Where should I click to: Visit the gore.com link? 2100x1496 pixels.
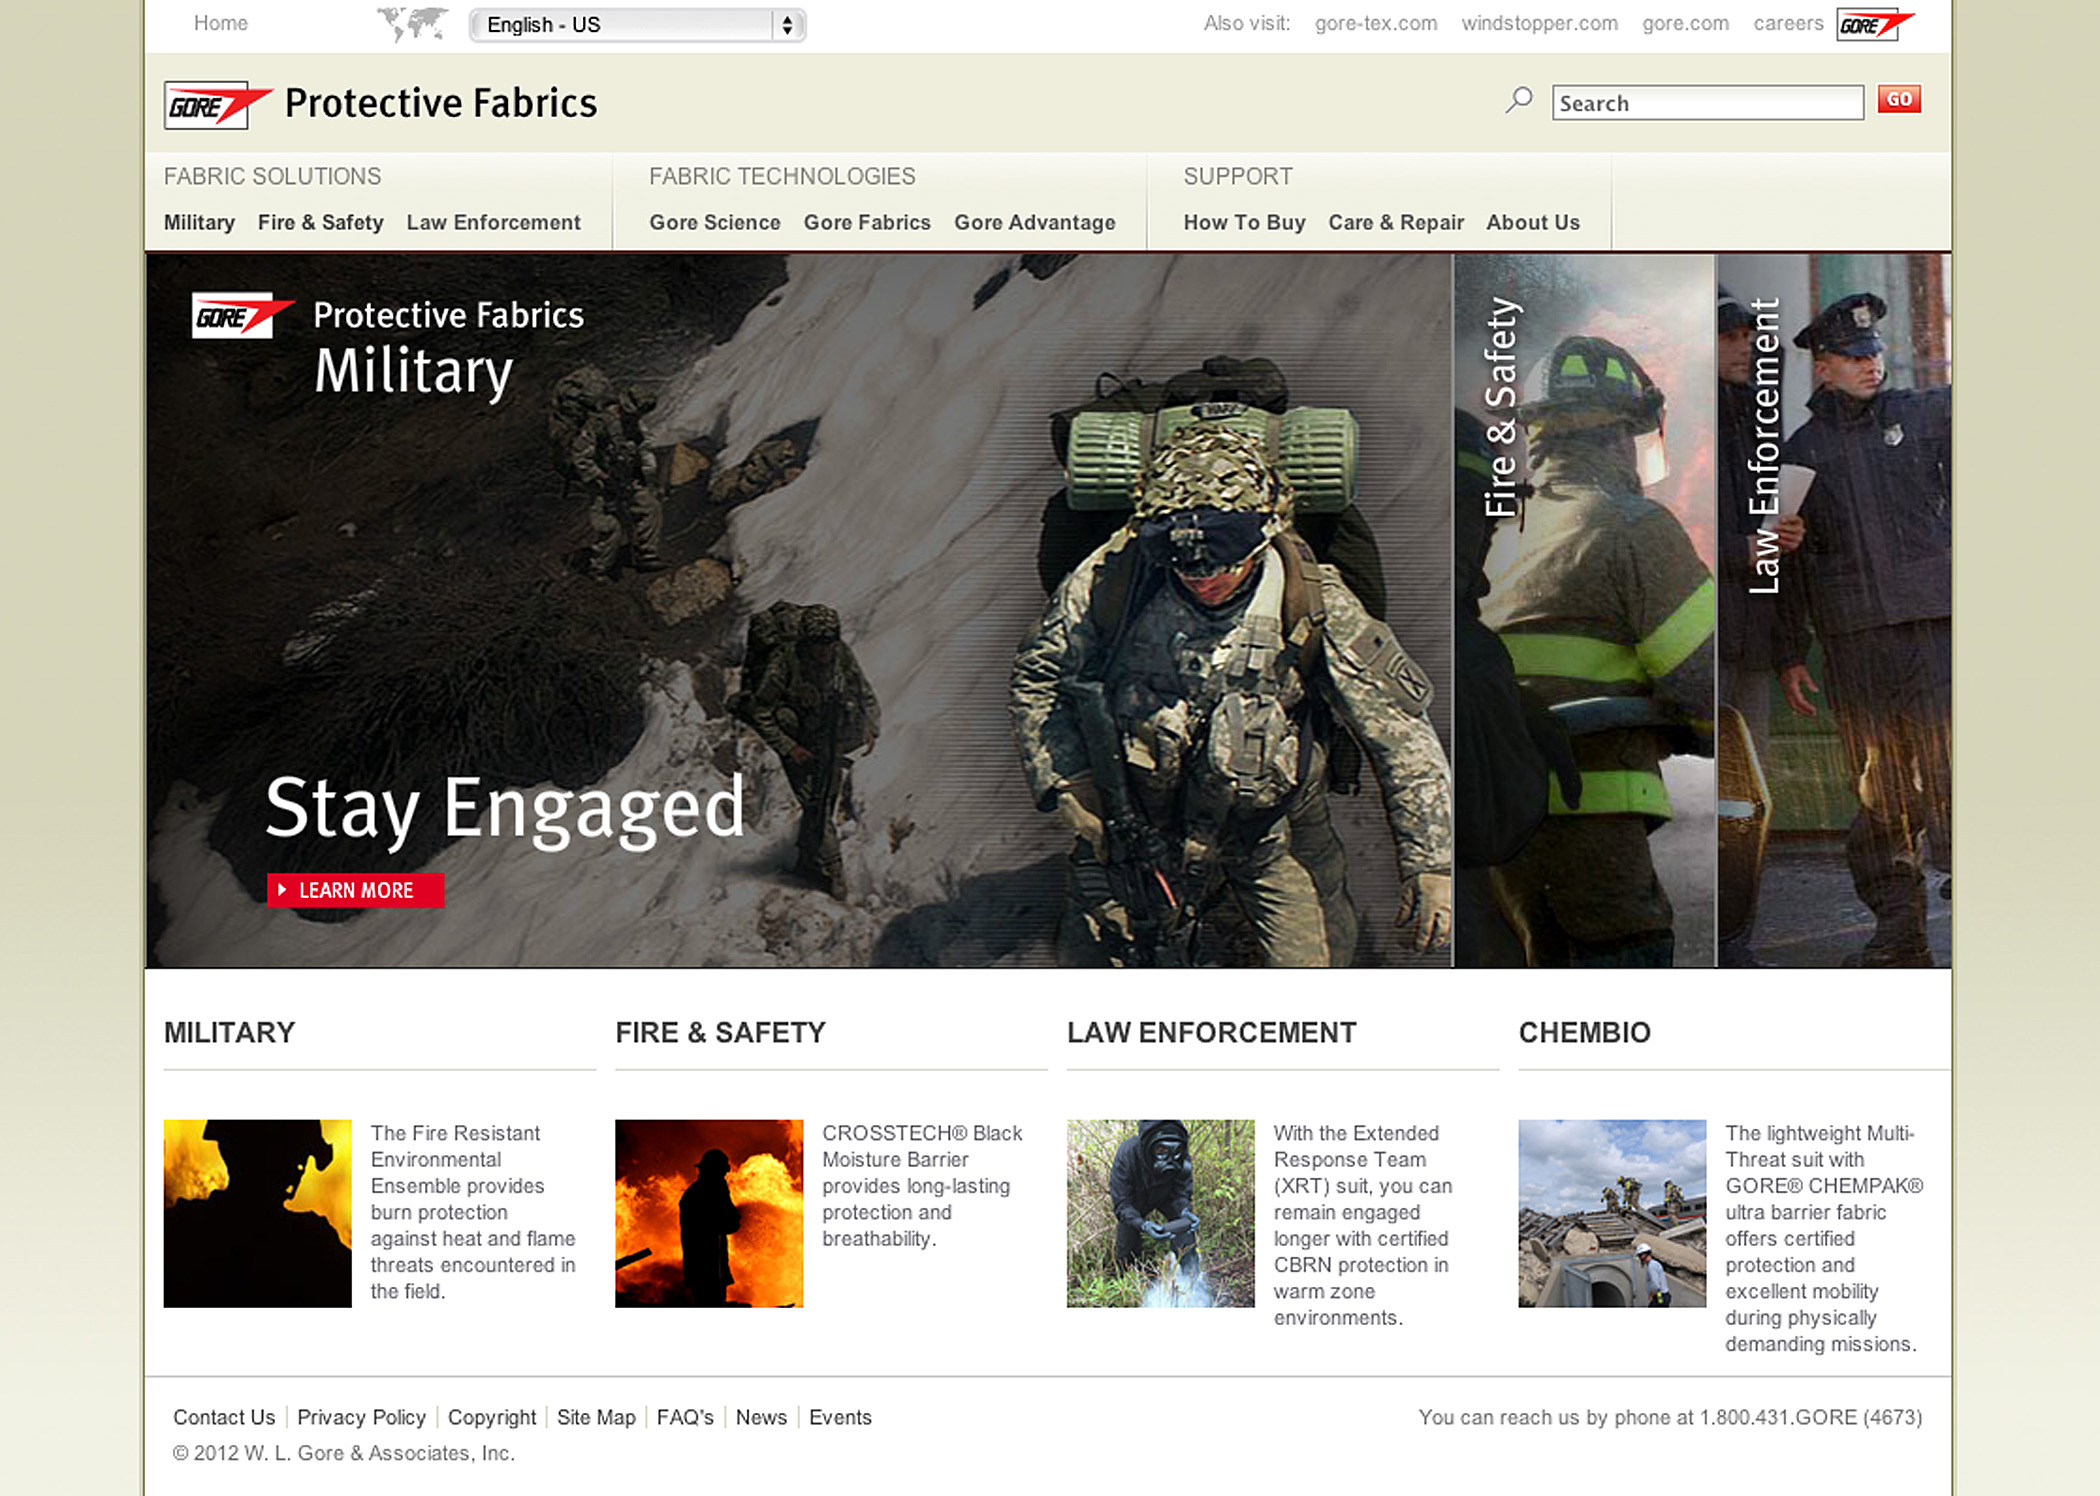click(1685, 23)
